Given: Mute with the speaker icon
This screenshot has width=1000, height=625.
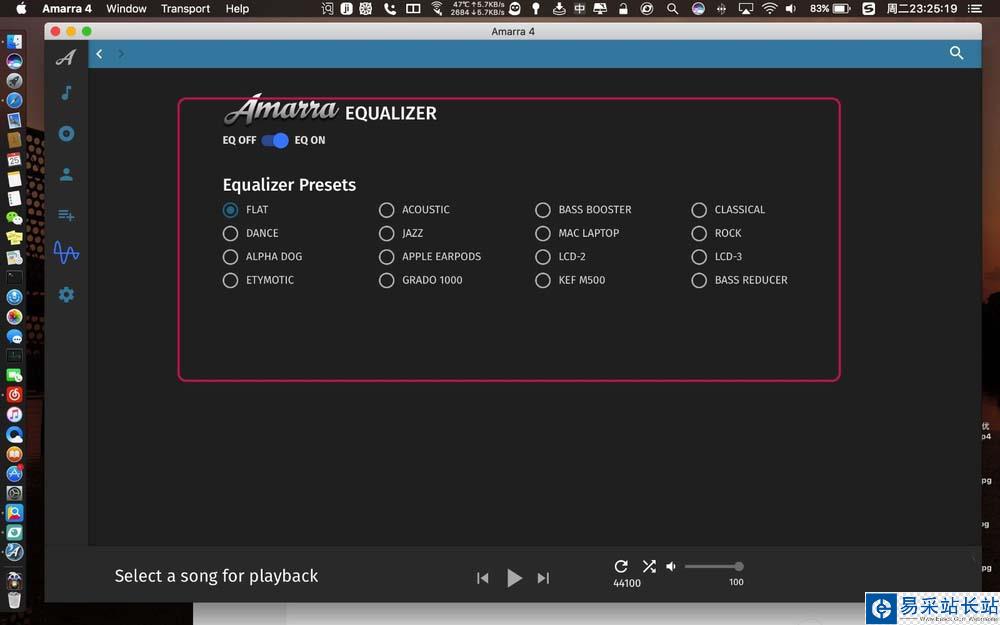Looking at the screenshot, I should (671, 566).
